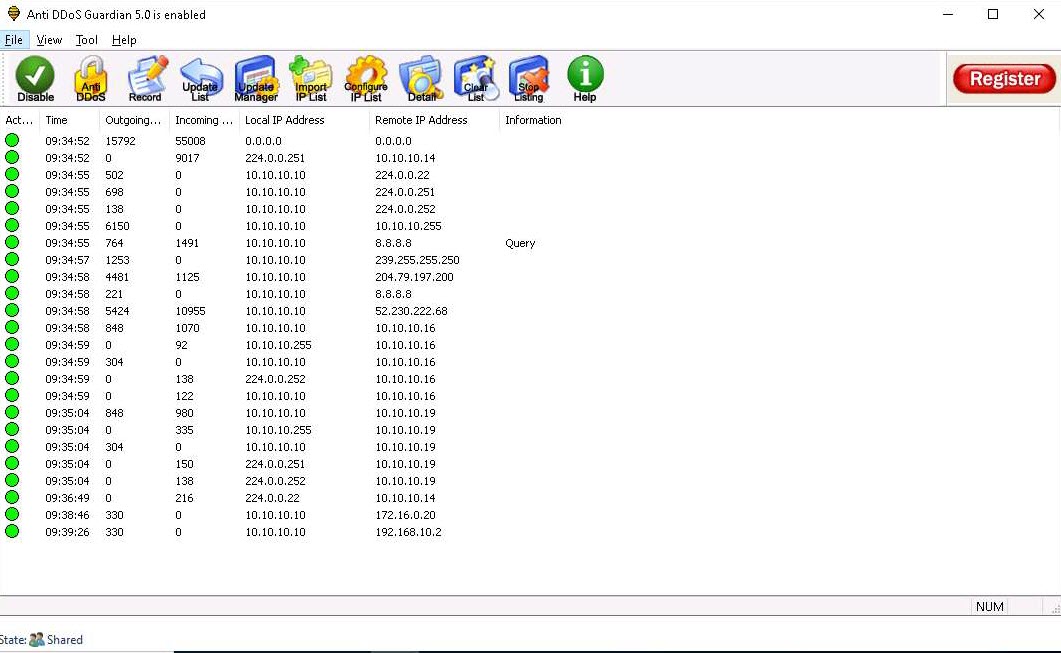This screenshot has height=653, width=1061.
Task: Click green status icon of 09:34:57 row
Action: pyautogui.click(x=12, y=259)
